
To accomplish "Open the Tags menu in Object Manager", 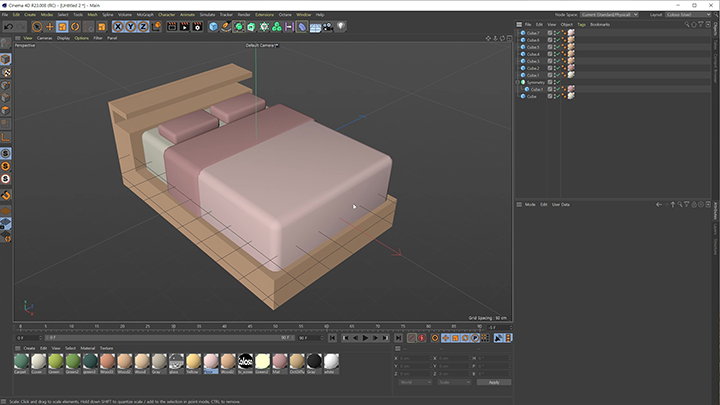I will click(581, 24).
